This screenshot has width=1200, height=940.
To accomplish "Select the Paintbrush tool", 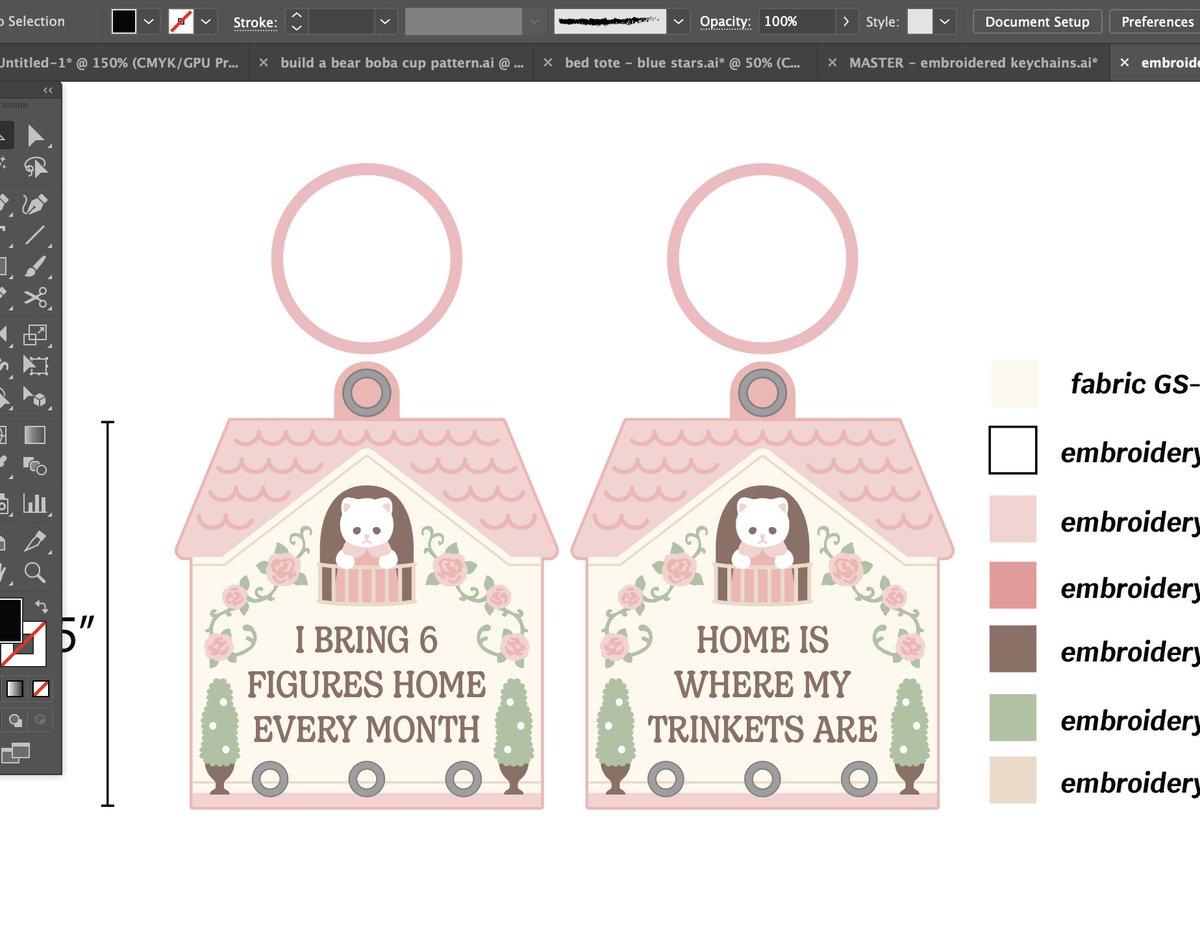I will tap(36, 267).
